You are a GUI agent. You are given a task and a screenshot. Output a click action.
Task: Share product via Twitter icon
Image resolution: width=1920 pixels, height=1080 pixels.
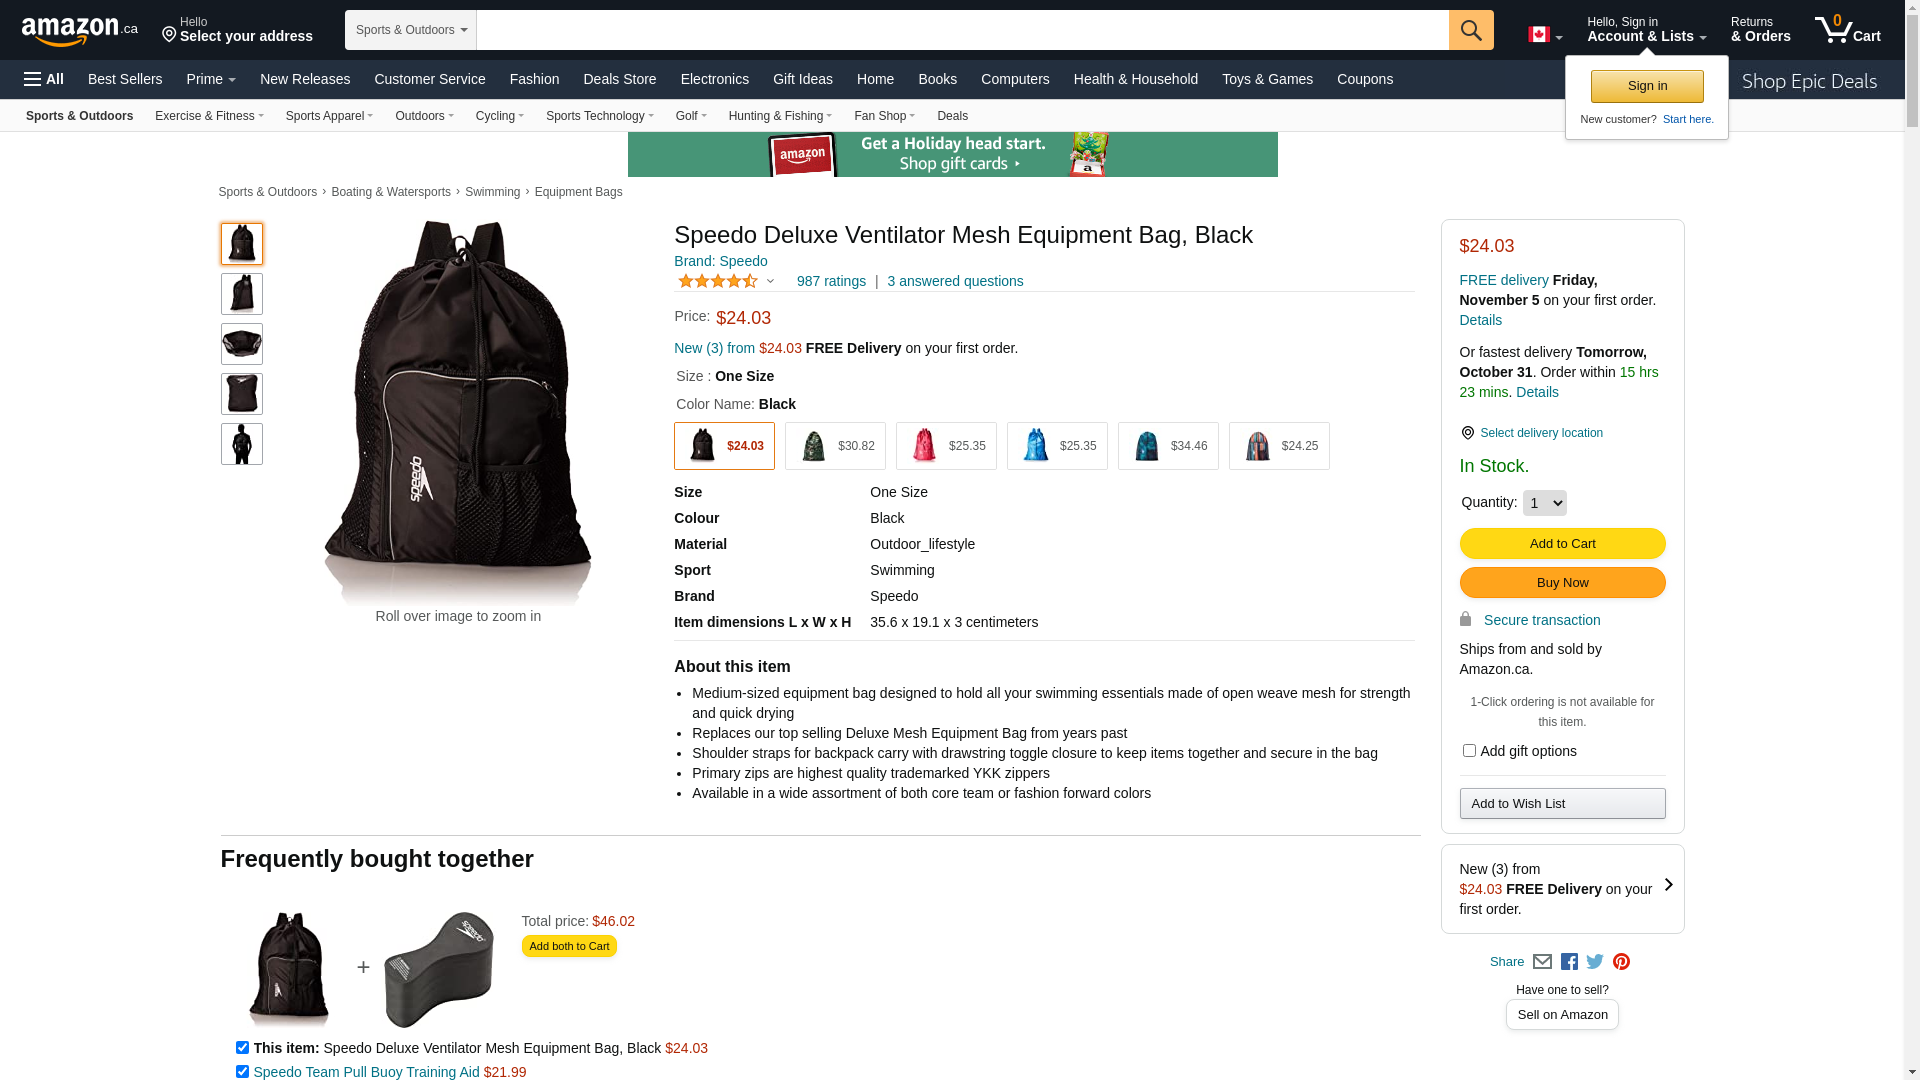pos(1595,962)
